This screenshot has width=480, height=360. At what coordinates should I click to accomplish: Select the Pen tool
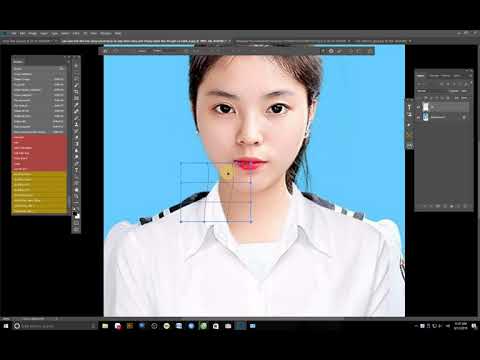(x=76, y=163)
